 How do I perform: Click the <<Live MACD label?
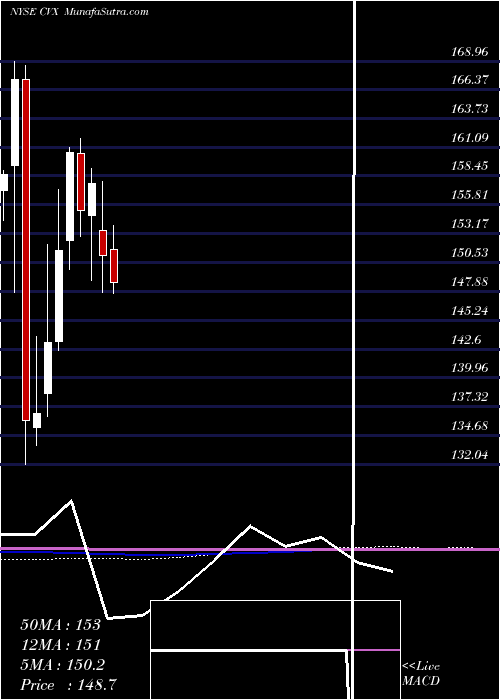coord(421,673)
